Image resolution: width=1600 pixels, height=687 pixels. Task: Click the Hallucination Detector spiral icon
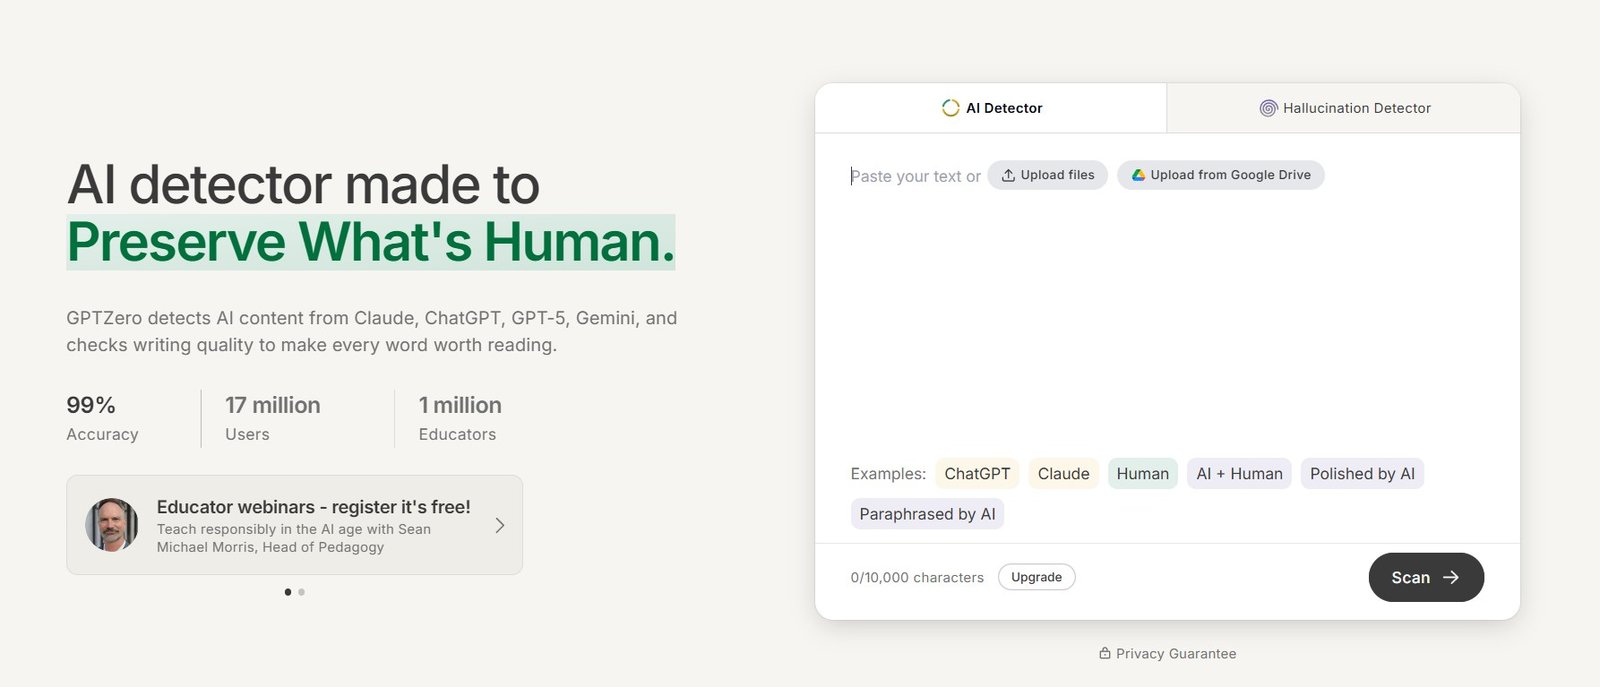click(x=1268, y=108)
